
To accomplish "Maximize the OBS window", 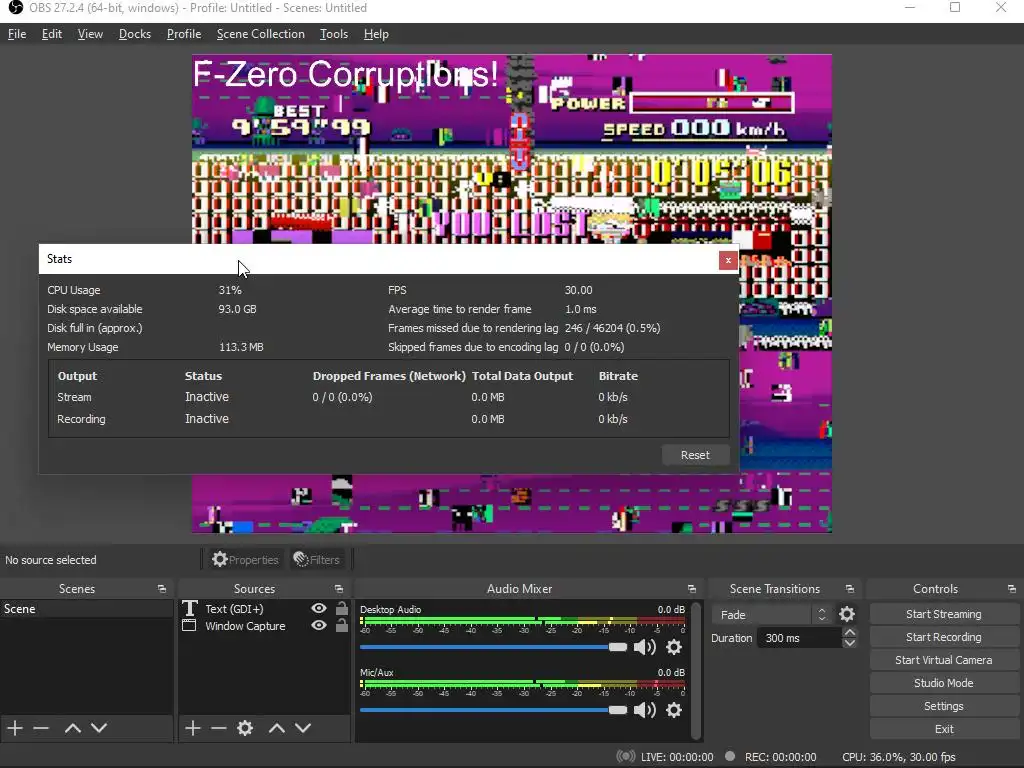I will [x=955, y=8].
